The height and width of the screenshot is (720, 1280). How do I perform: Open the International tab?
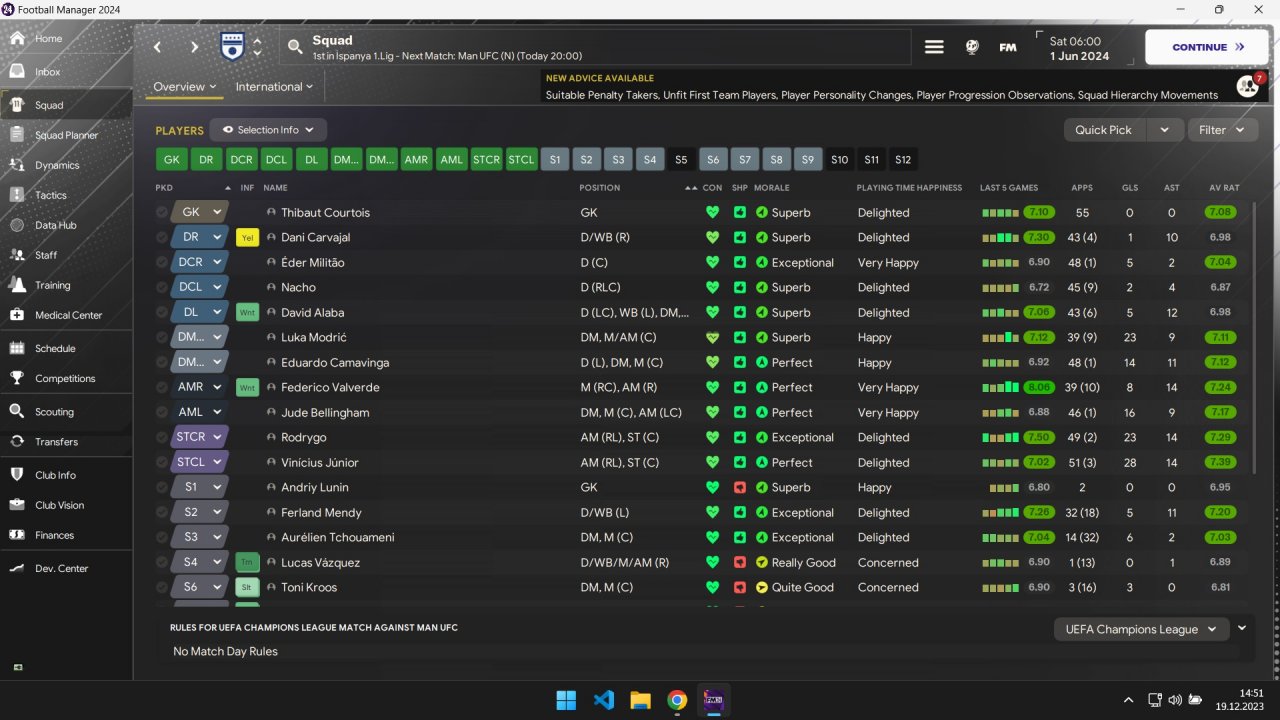274,87
